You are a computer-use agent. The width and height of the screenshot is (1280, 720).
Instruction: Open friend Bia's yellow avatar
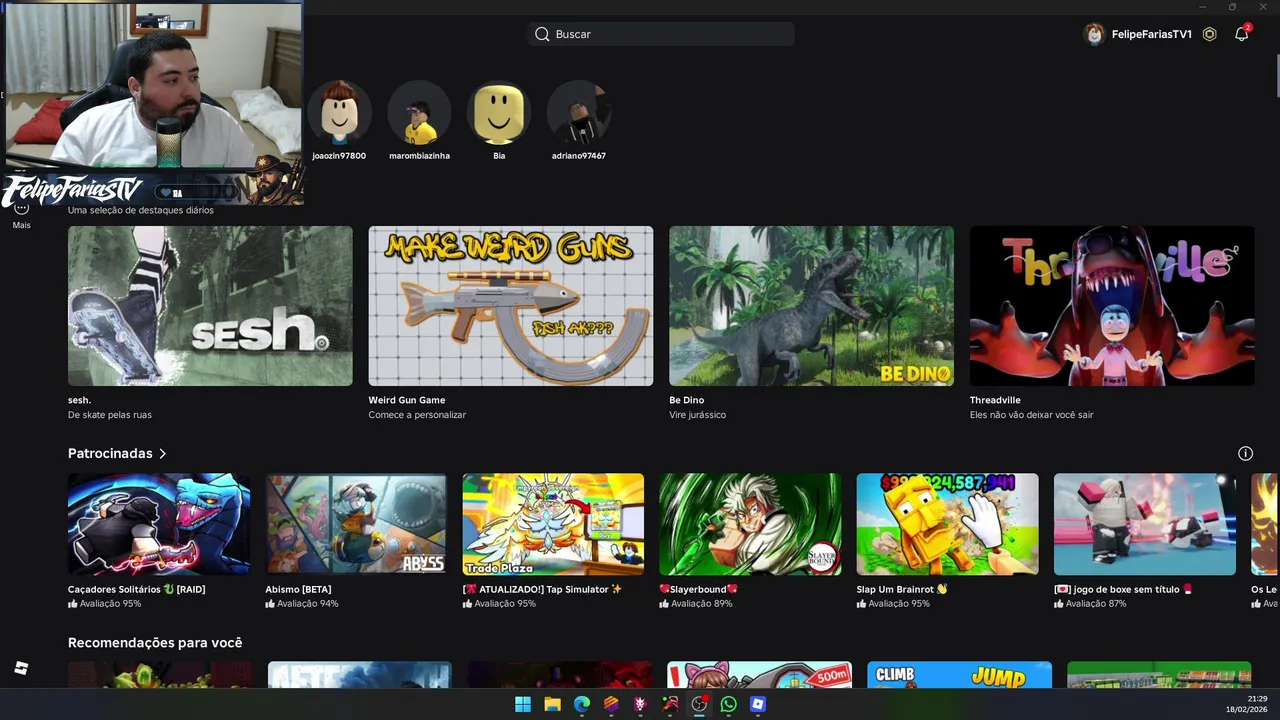499,113
